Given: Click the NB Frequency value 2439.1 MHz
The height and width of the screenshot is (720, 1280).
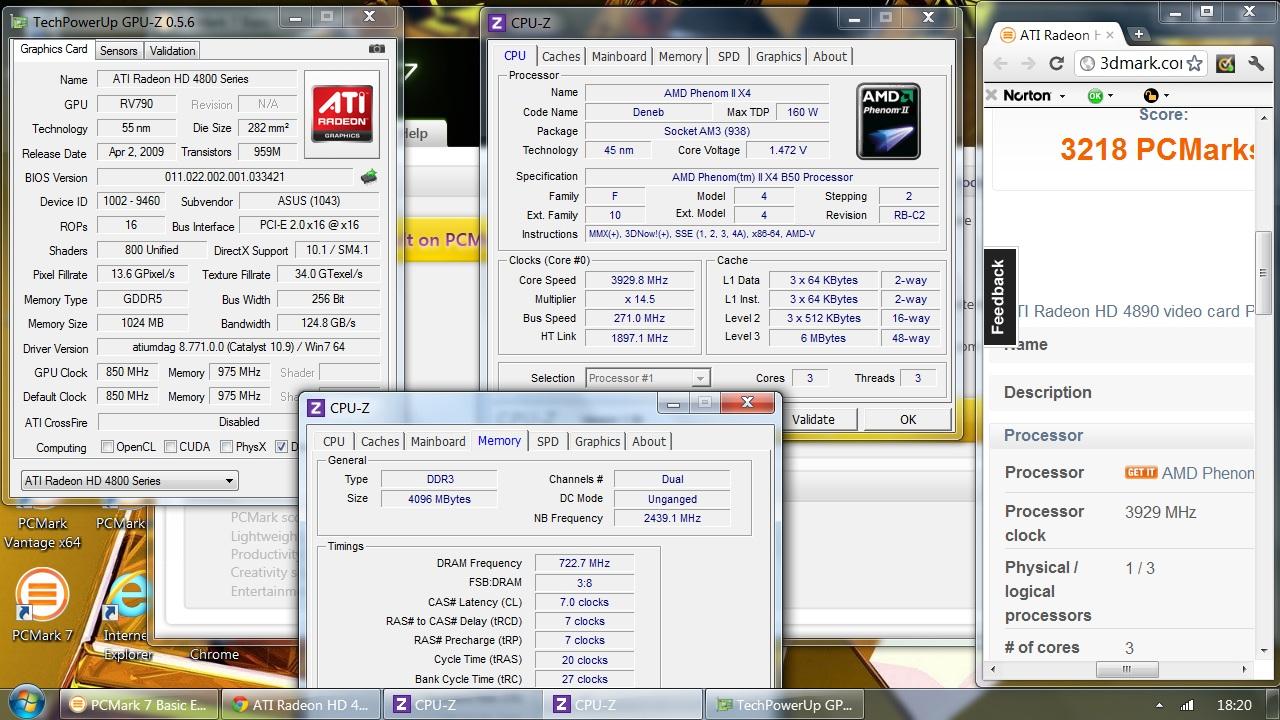Looking at the screenshot, I should (x=672, y=518).
